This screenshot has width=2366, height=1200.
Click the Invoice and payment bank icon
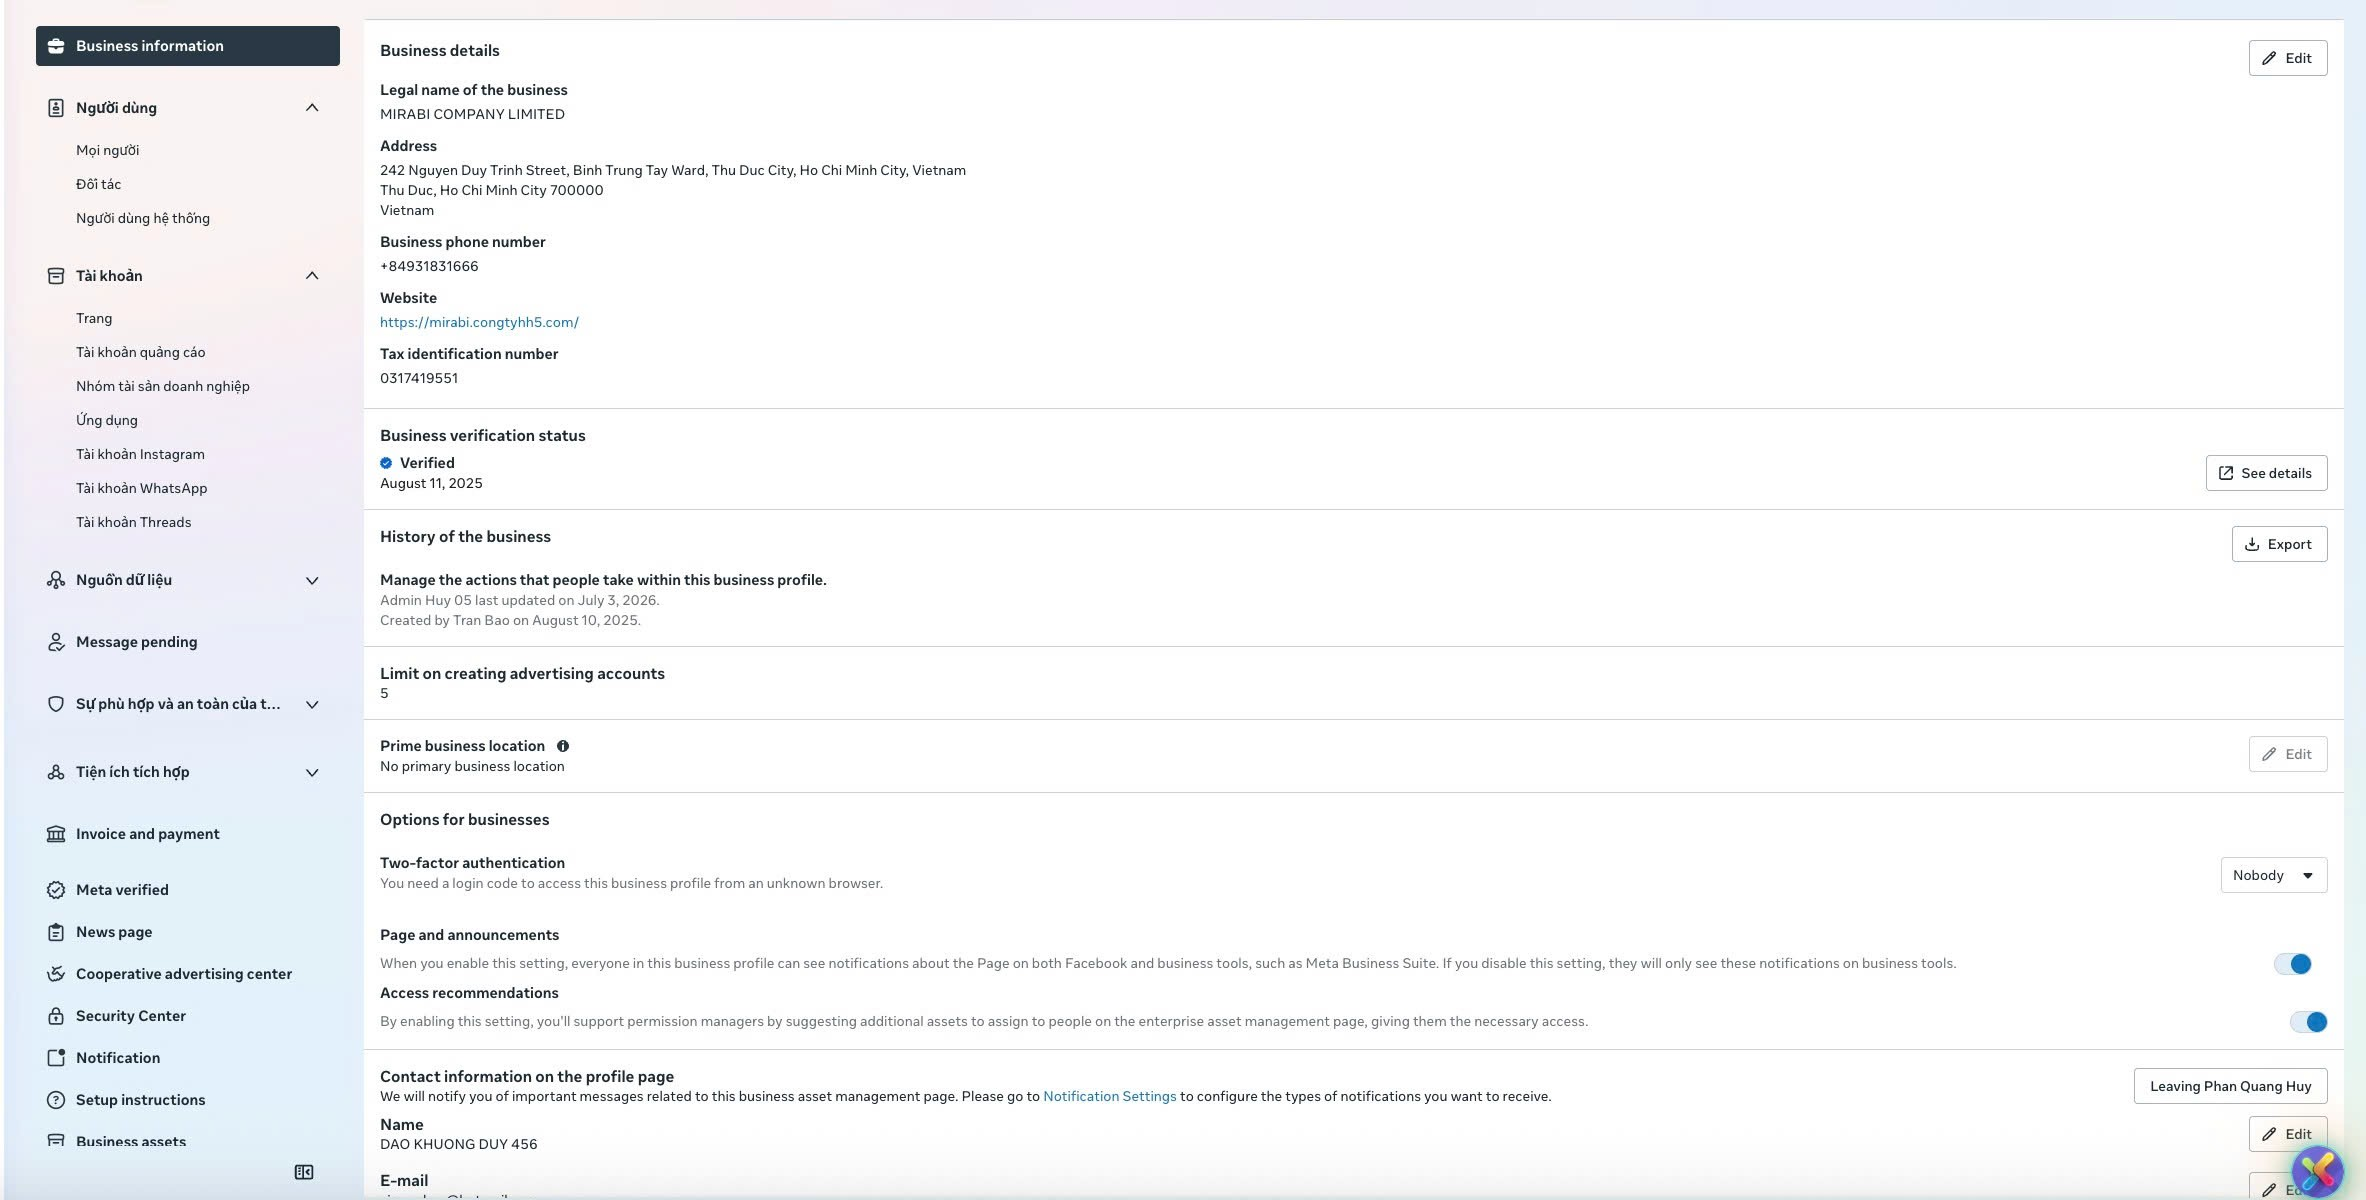click(x=56, y=834)
